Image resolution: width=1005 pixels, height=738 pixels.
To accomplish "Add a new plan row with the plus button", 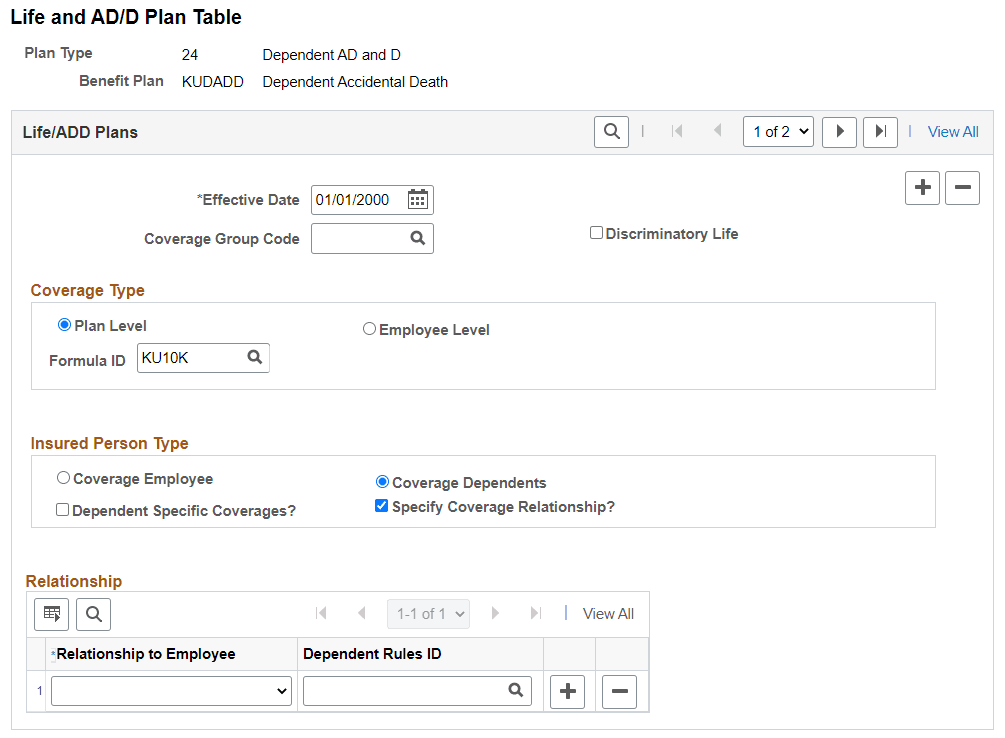I will pyautogui.click(x=922, y=187).
